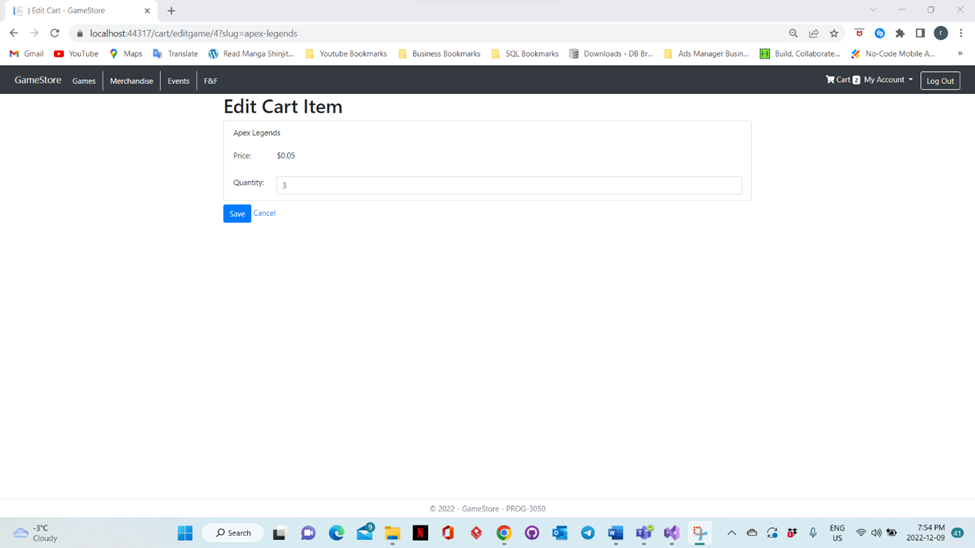Open the Games nav item
The width and height of the screenshot is (975, 548).
click(x=84, y=81)
